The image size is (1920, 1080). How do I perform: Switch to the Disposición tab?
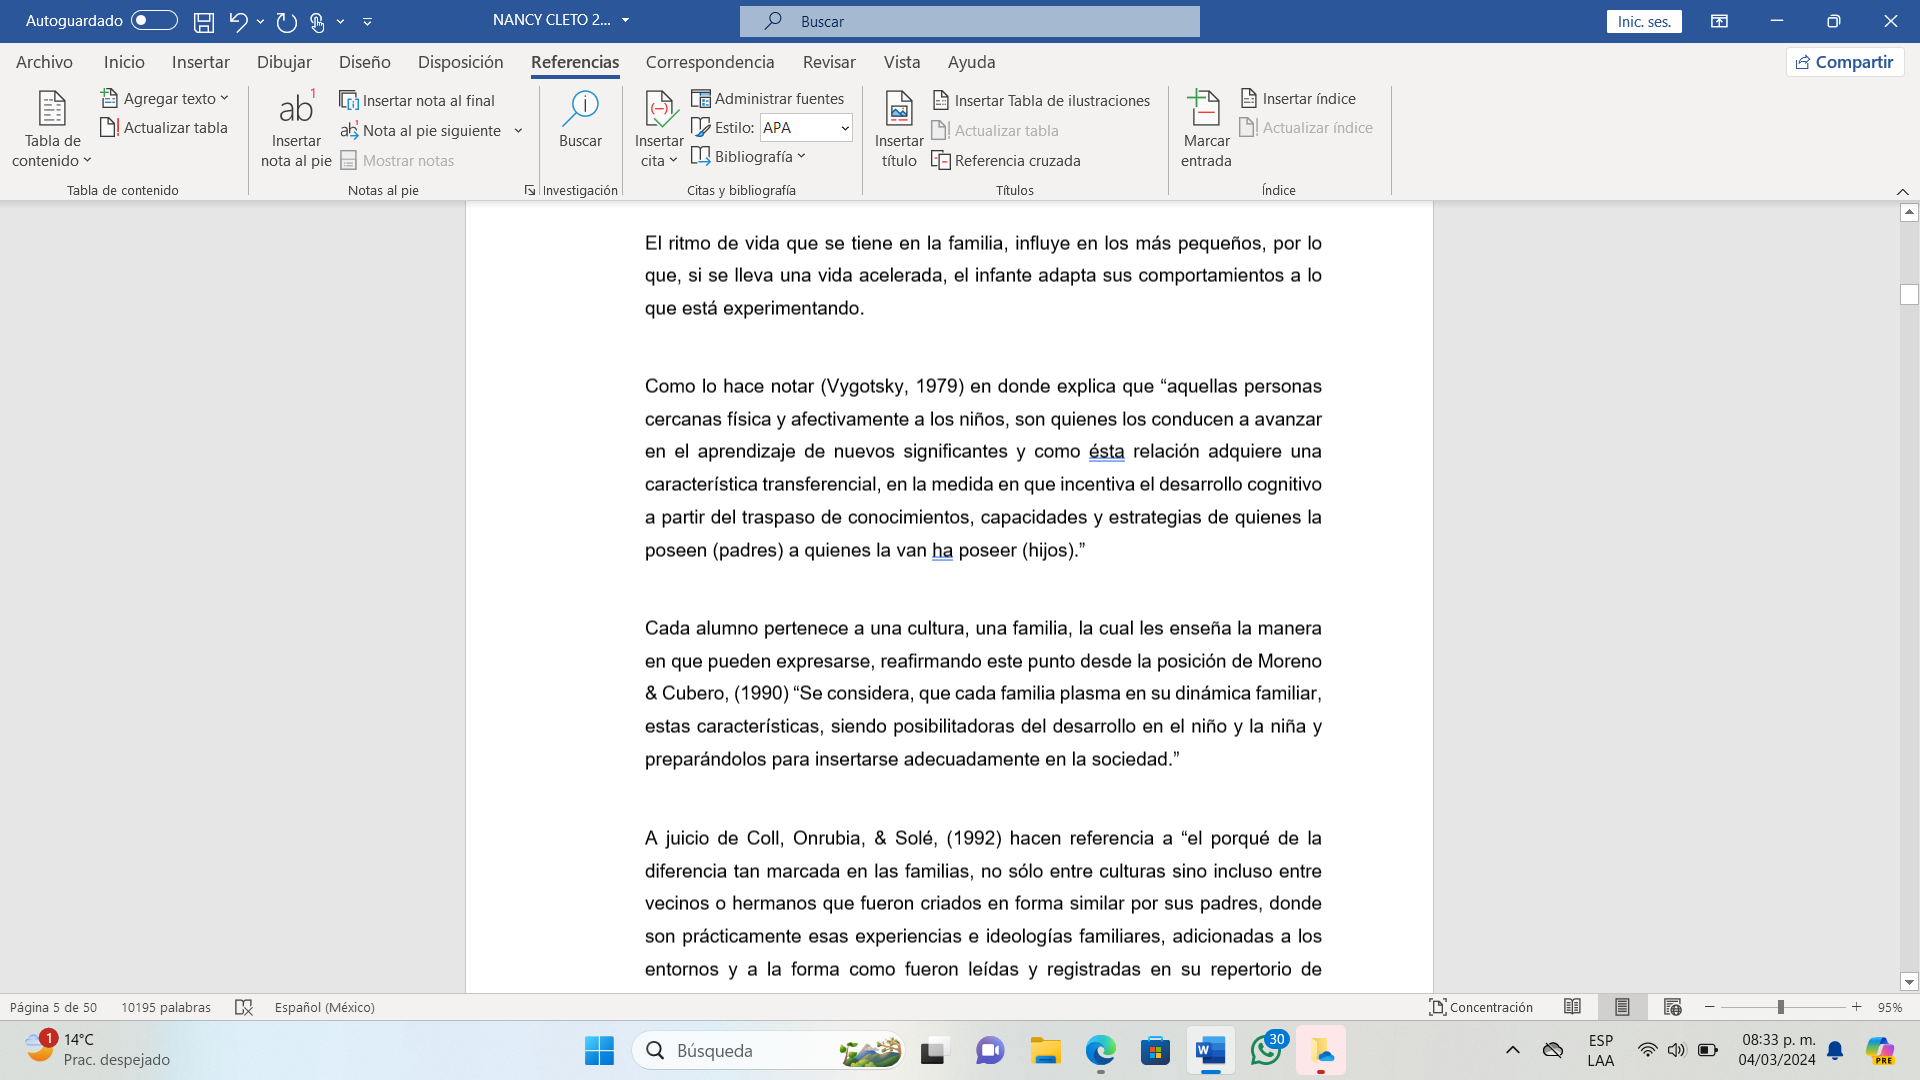[460, 62]
